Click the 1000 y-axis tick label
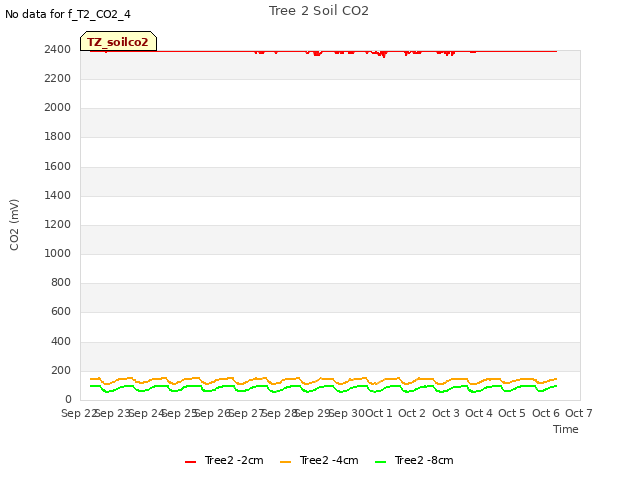 (x=58, y=253)
